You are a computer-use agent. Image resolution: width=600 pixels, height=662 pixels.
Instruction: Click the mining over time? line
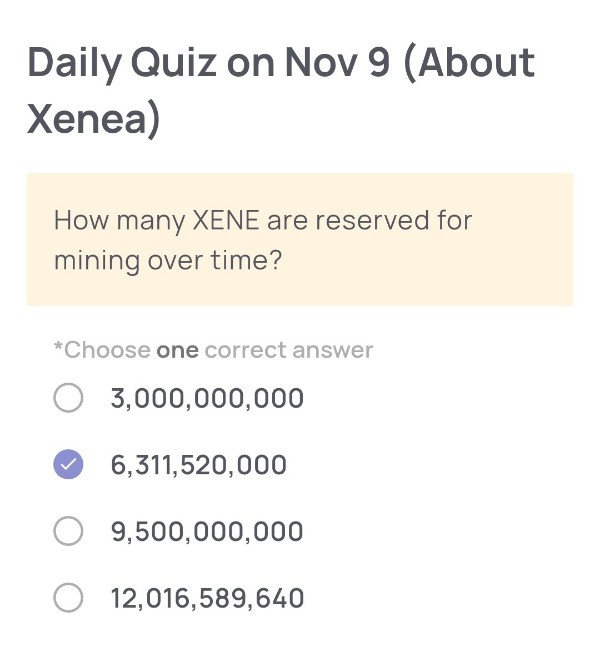(x=167, y=260)
